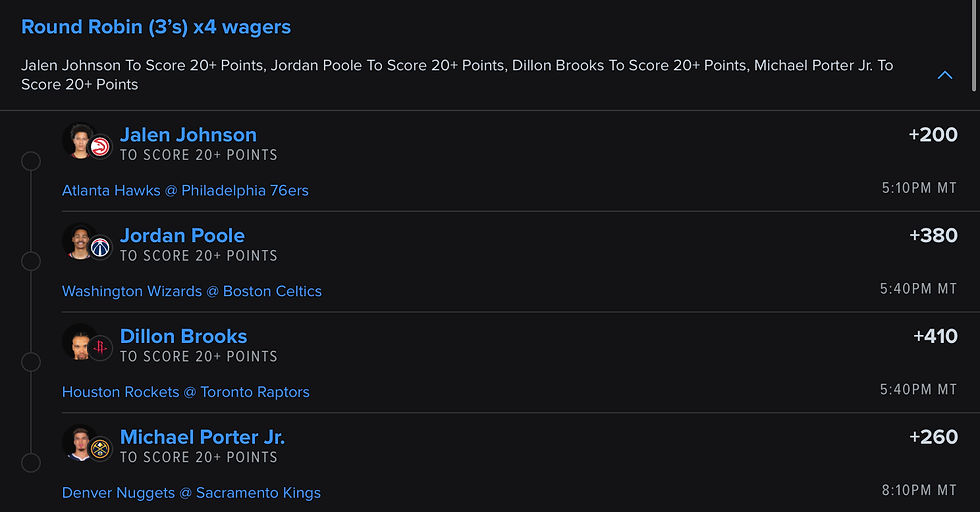Click the Round Robin (3's) x4 wagers heading
The height and width of the screenshot is (512, 980).
(156, 27)
